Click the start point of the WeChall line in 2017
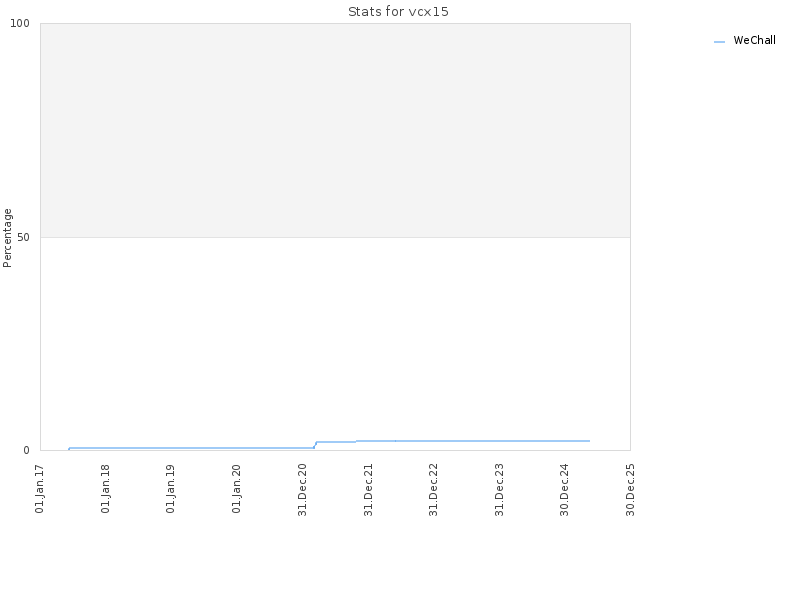 pyautogui.click(x=69, y=449)
